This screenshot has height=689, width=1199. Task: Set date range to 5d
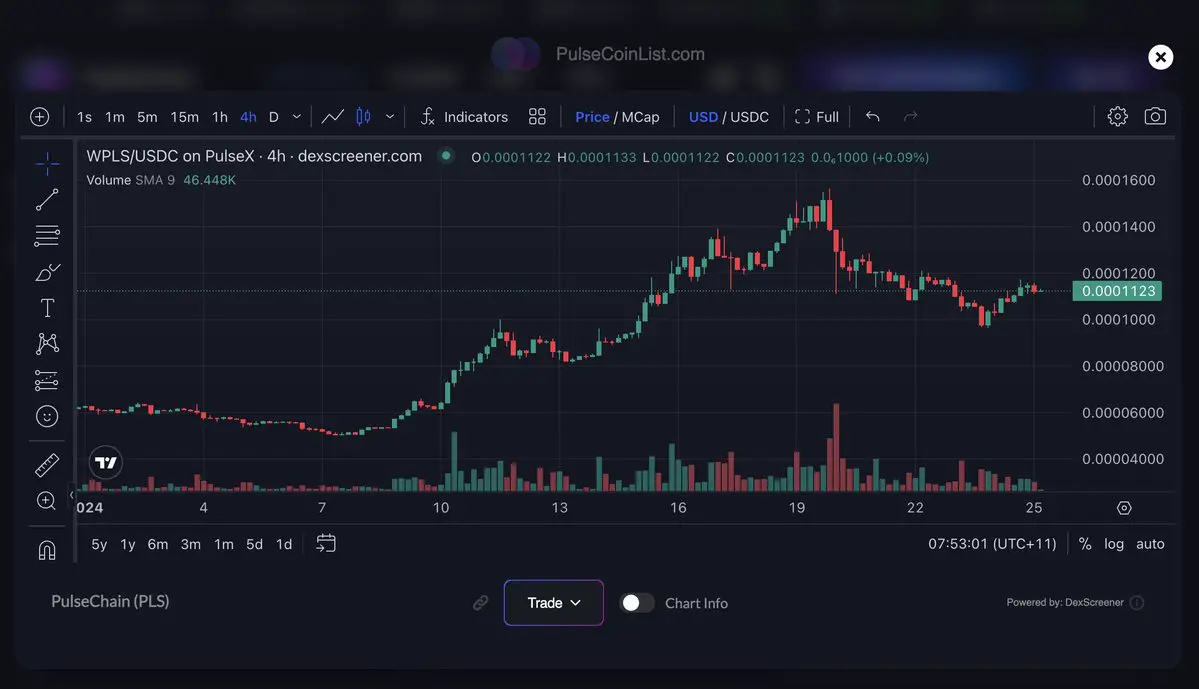(x=254, y=544)
